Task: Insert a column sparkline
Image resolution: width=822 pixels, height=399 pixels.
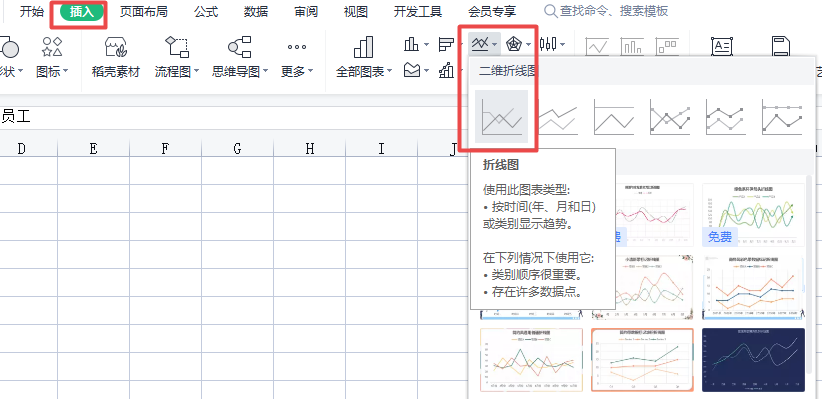Action: [x=632, y=47]
